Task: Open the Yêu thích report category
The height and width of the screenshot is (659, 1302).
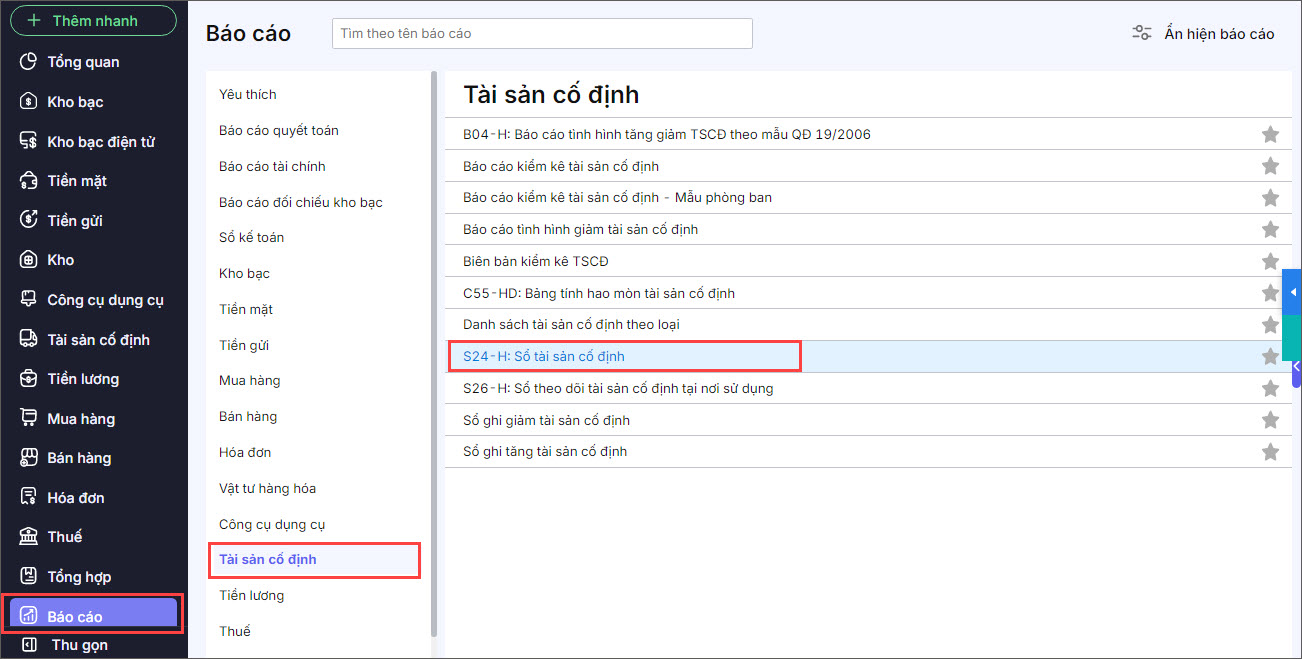Action: [248, 94]
